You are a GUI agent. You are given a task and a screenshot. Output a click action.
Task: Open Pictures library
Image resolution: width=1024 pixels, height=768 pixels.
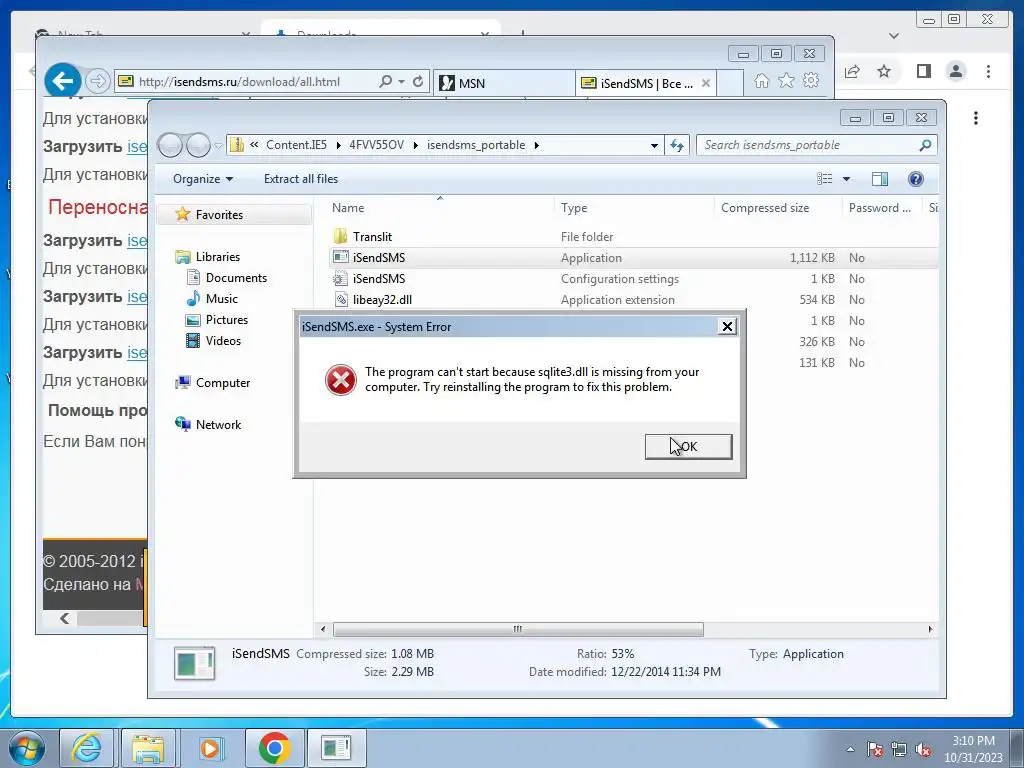pos(227,319)
